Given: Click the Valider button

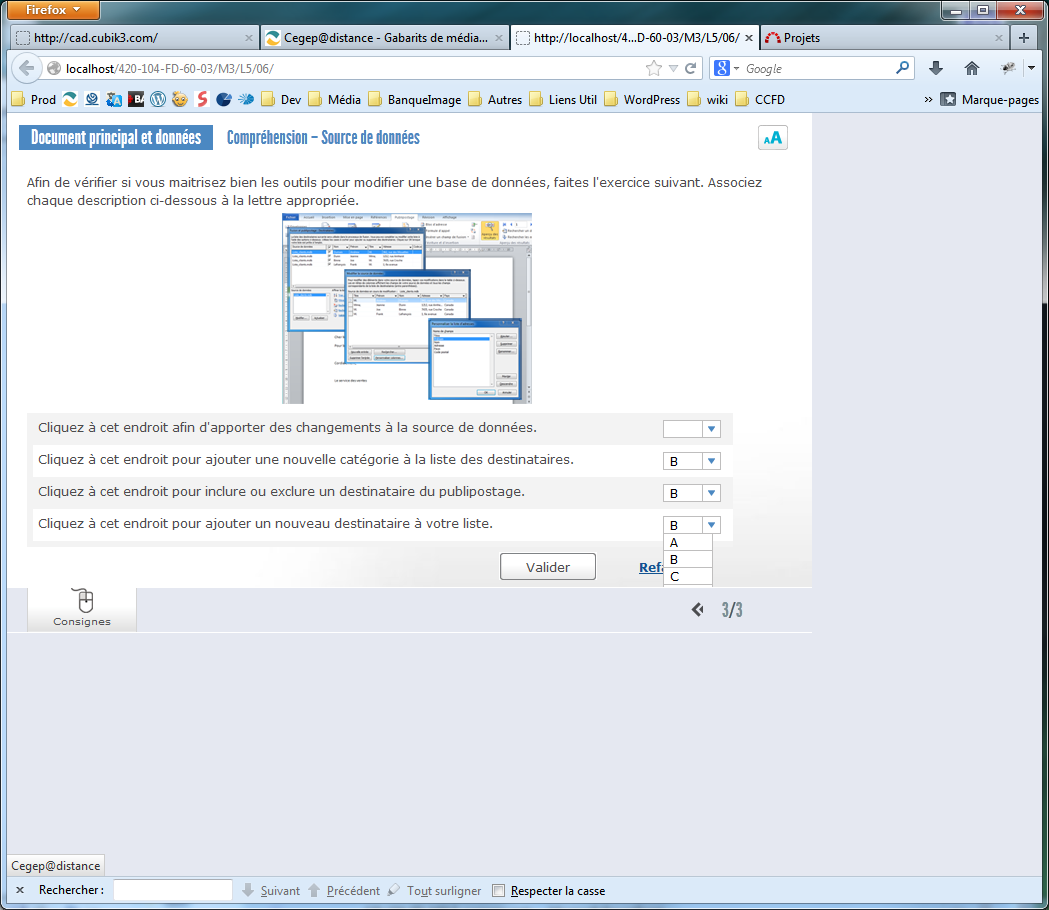Looking at the screenshot, I should (547, 567).
